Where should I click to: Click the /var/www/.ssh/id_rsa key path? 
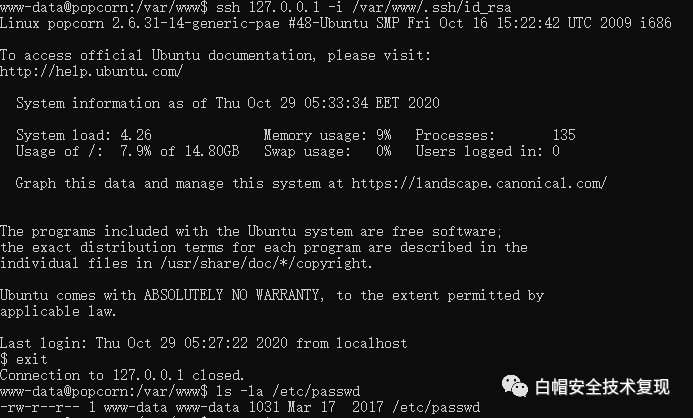click(407, 7)
